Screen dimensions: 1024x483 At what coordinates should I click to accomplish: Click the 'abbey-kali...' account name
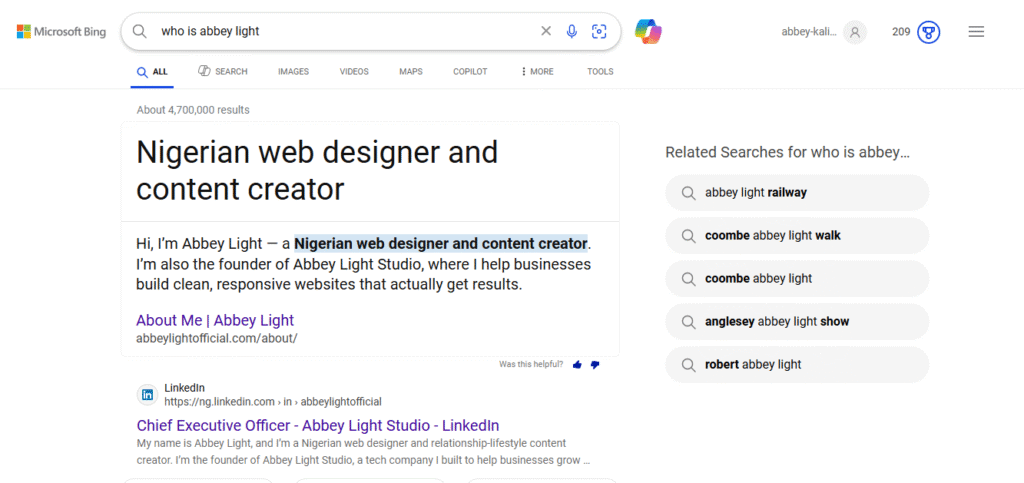pos(808,31)
